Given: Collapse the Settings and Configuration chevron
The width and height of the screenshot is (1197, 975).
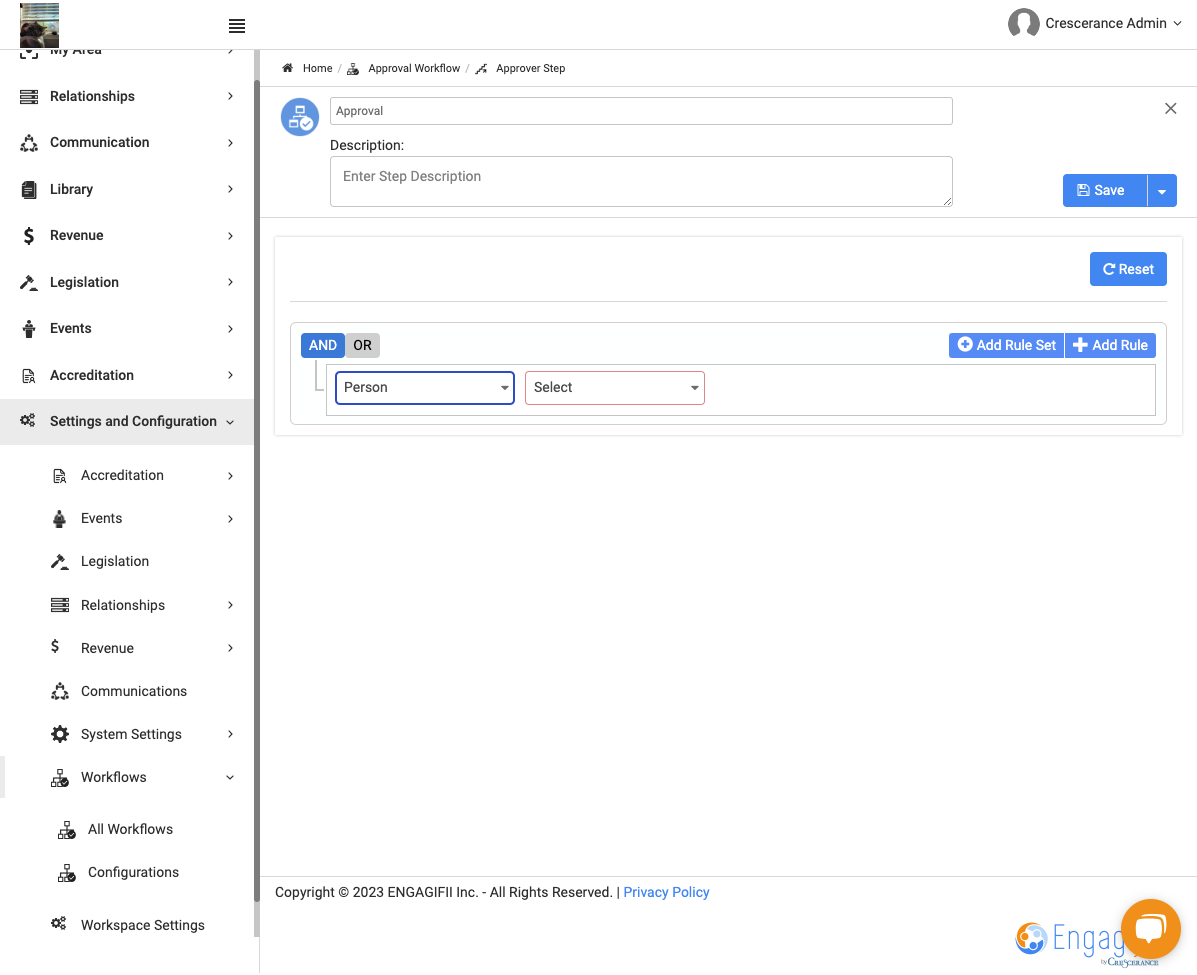Looking at the screenshot, I should 231,422.
